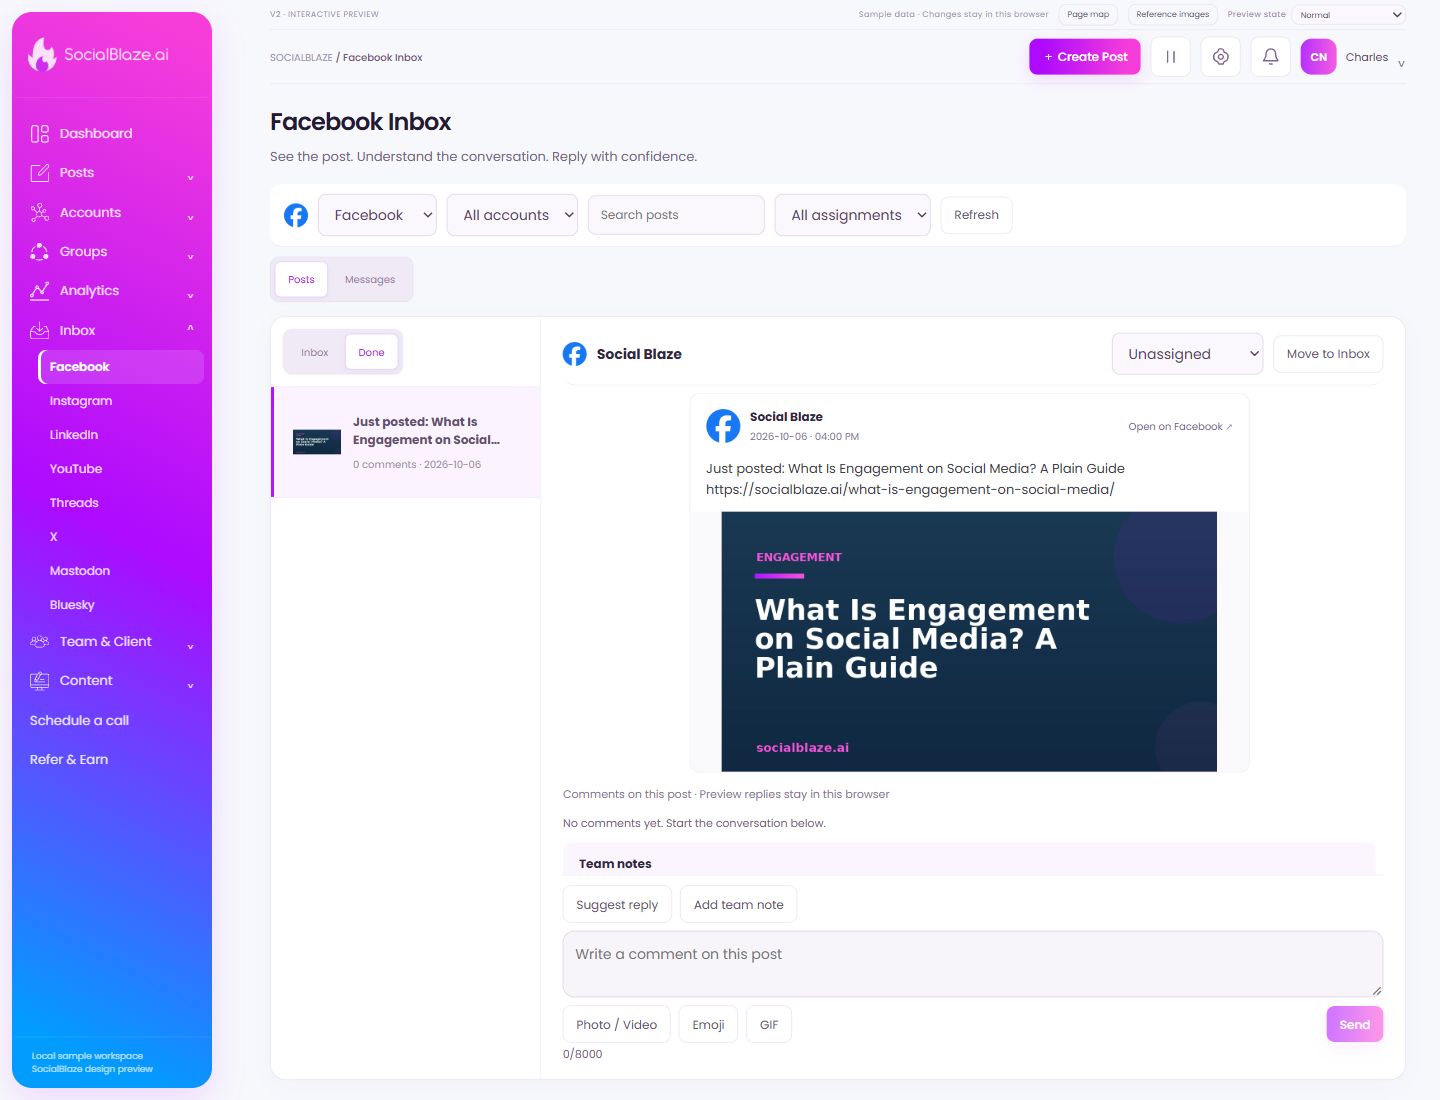This screenshot has width=1440, height=1100.
Task: Click the Suggest reply button
Action: [617, 905]
